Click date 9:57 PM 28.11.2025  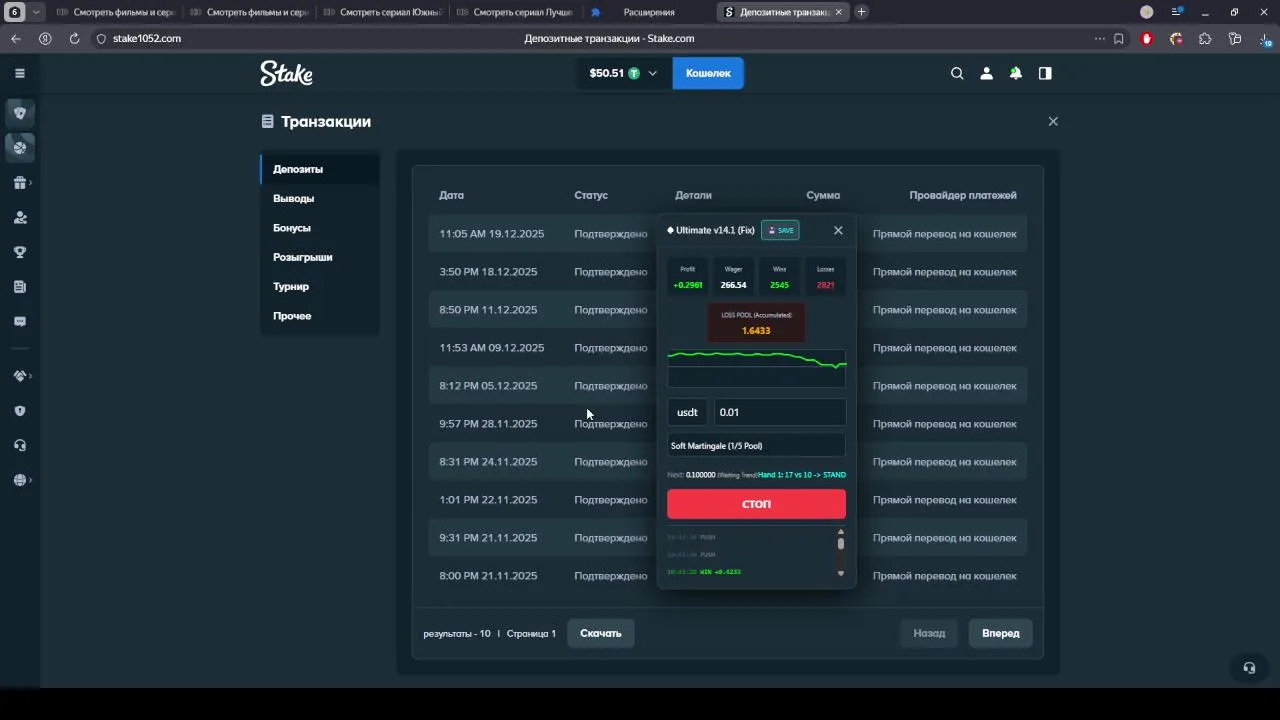pyautogui.click(x=488, y=424)
